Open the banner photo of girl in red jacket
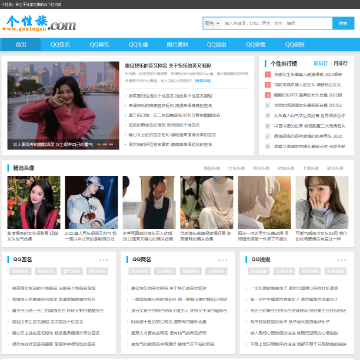The width and height of the screenshot is (360, 360). (x=63, y=105)
